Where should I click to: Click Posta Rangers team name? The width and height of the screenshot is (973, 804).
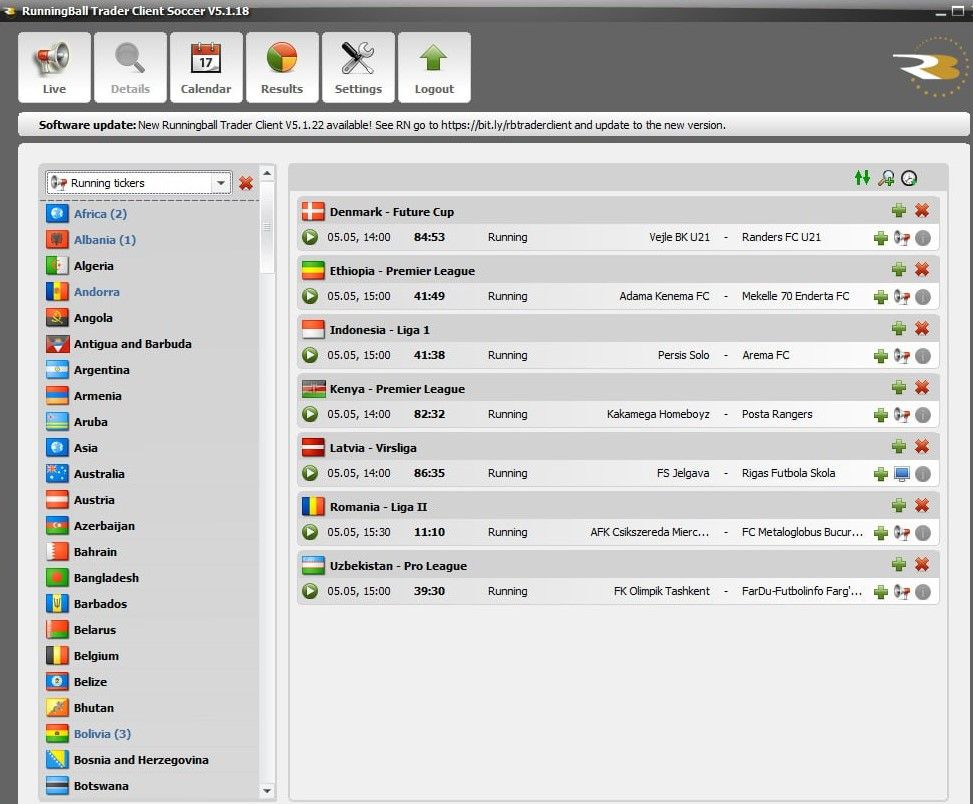777,414
